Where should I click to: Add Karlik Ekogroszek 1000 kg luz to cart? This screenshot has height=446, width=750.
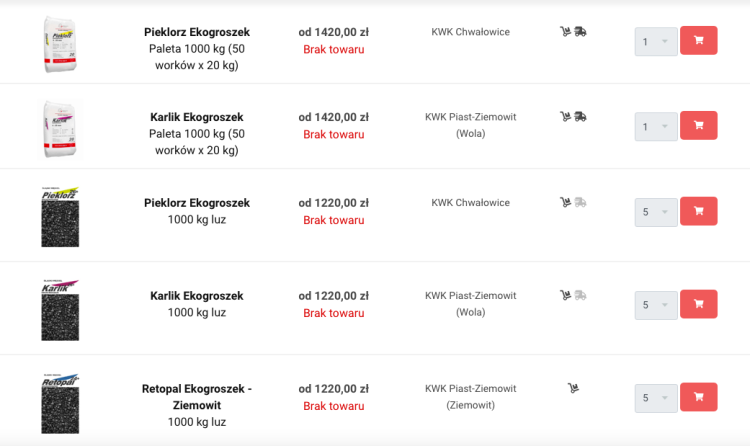[698, 304]
